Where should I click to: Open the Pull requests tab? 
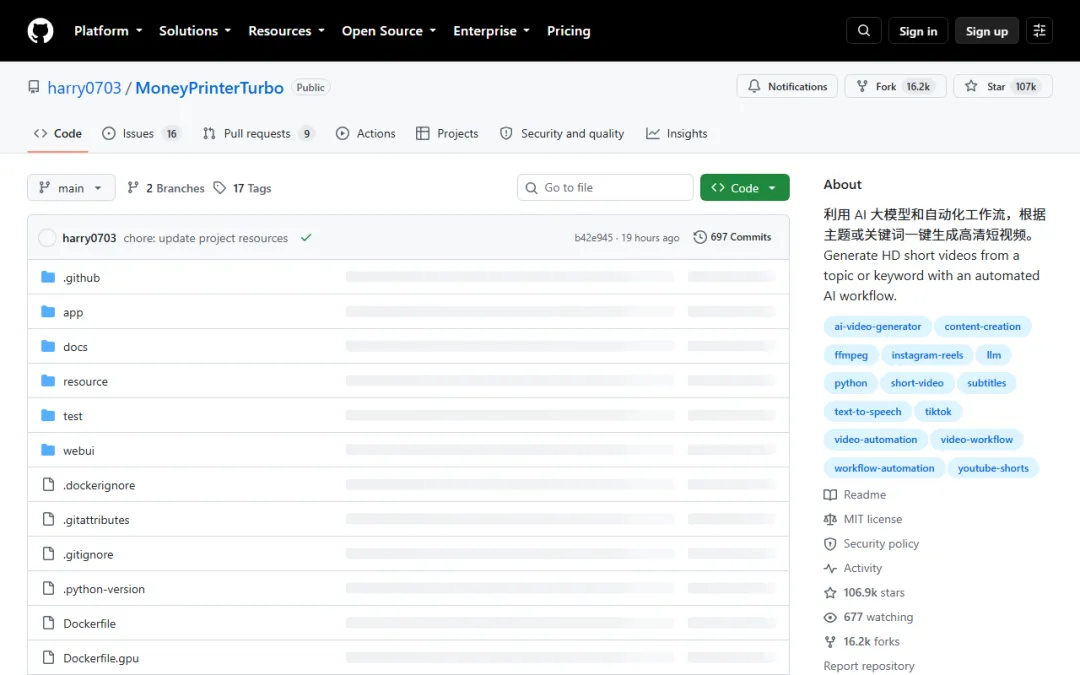[x=258, y=134]
